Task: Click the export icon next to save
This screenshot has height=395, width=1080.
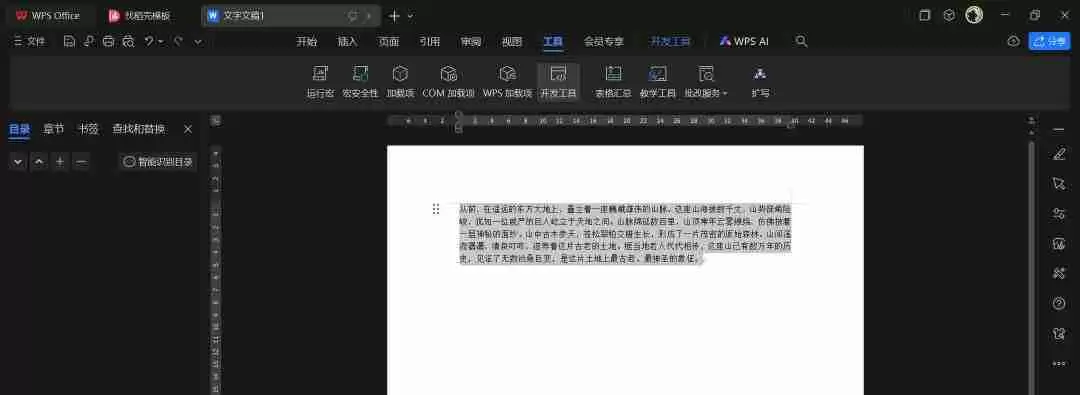Action: tap(88, 41)
